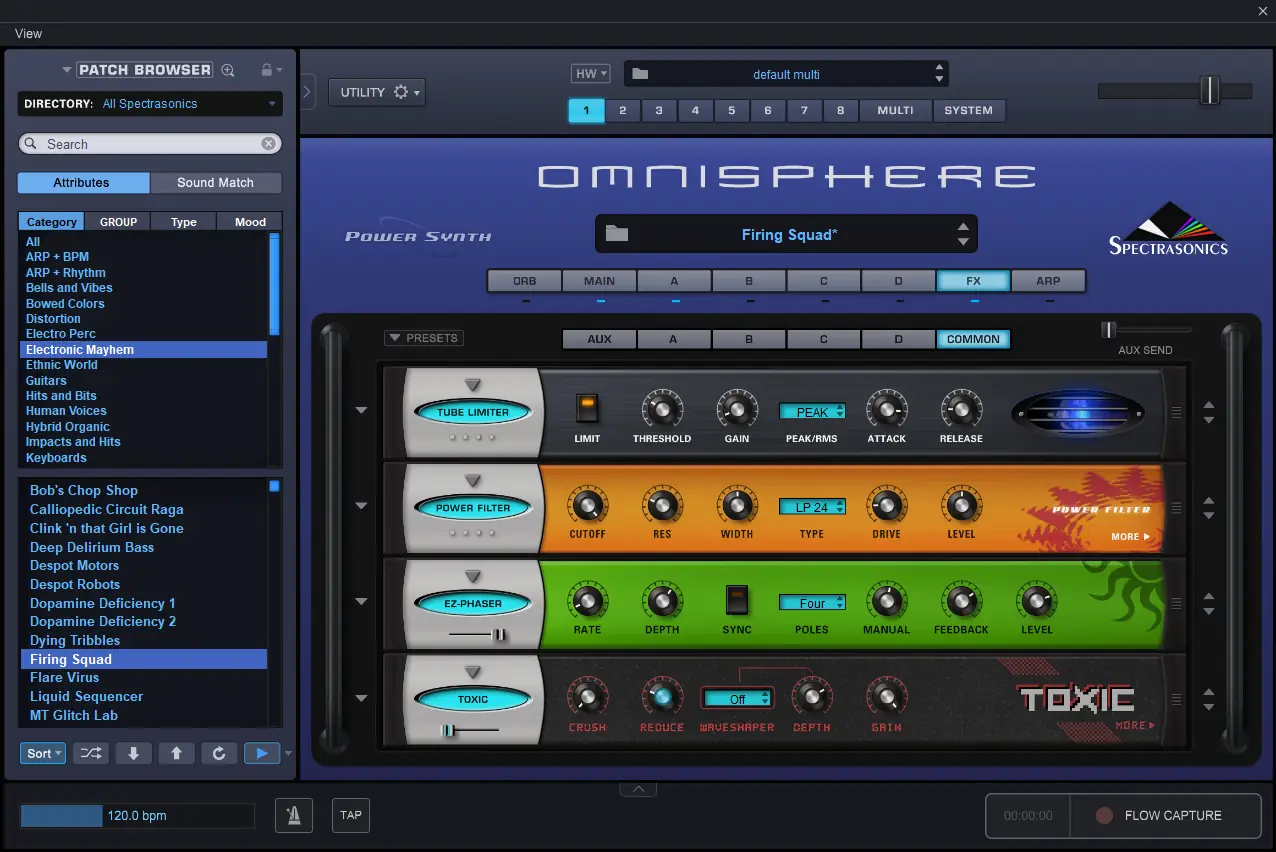Switch to the MAIN tab
This screenshot has width=1276, height=852.
pyautogui.click(x=600, y=281)
